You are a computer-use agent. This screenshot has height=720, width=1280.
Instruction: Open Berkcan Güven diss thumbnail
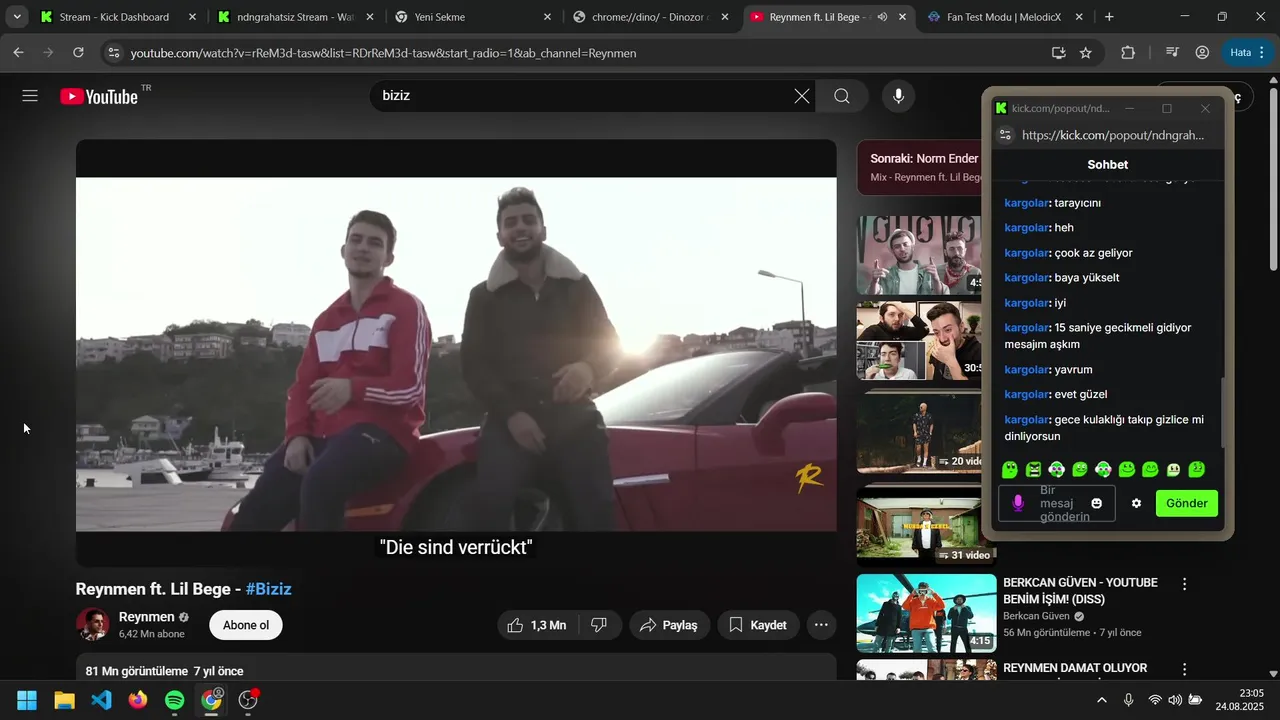click(926, 613)
